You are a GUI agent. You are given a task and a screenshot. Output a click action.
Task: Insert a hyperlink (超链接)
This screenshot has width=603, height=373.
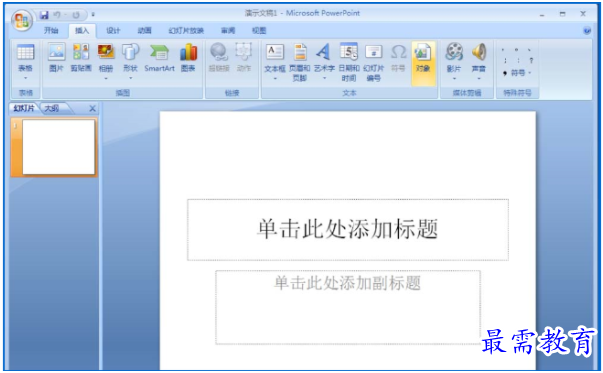[x=219, y=58]
